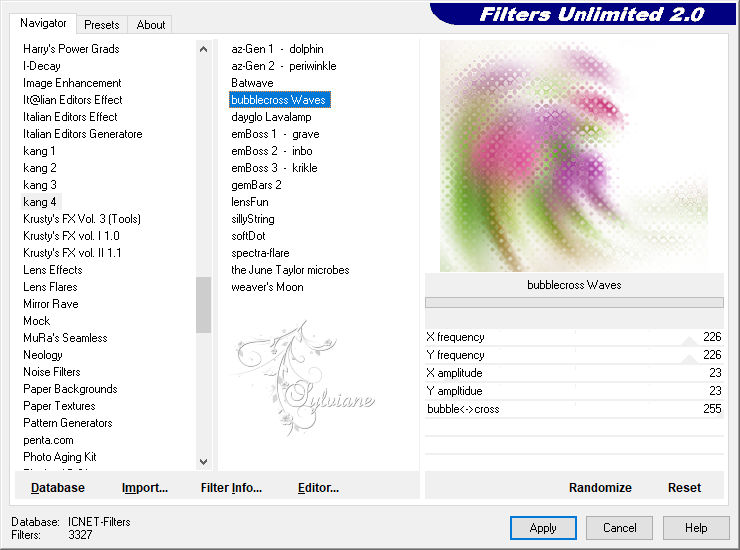This screenshot has height=550, width=740.
Task: Adjust the bubble<->cross slider
Action: (574, 409)
